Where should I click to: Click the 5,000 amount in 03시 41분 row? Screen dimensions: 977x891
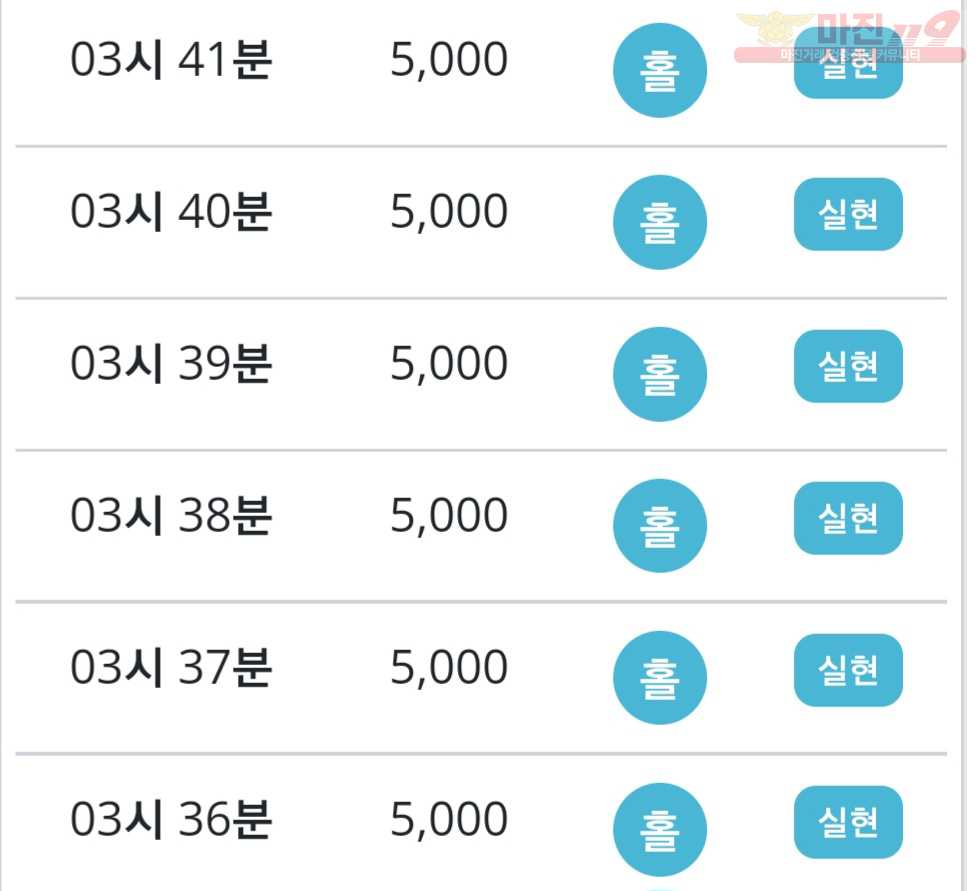tap(449, 60)
